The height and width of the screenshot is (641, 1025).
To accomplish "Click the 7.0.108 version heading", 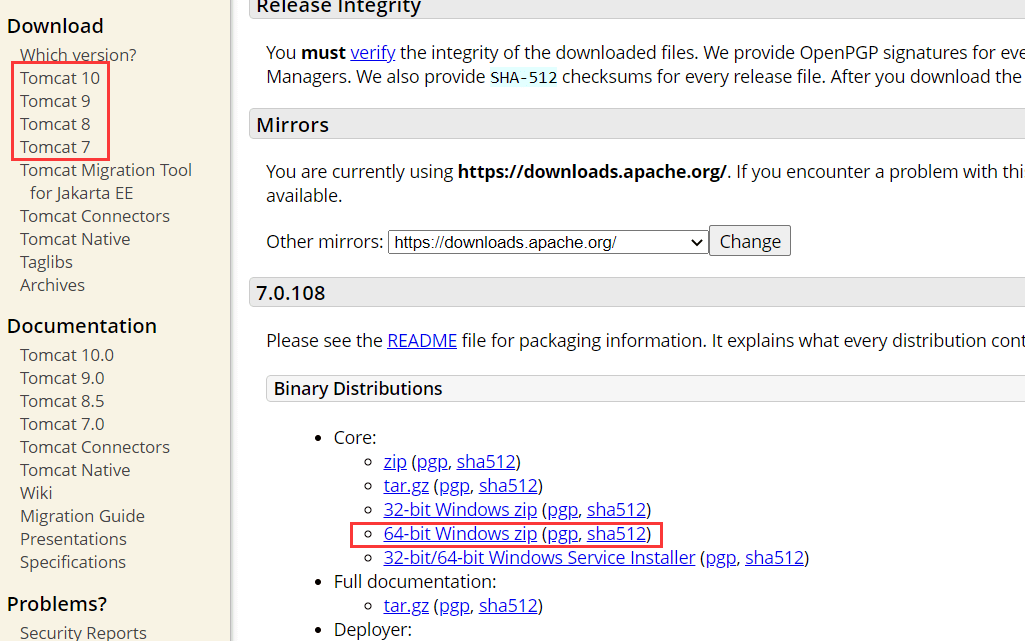I will click(x=290, y=293).
